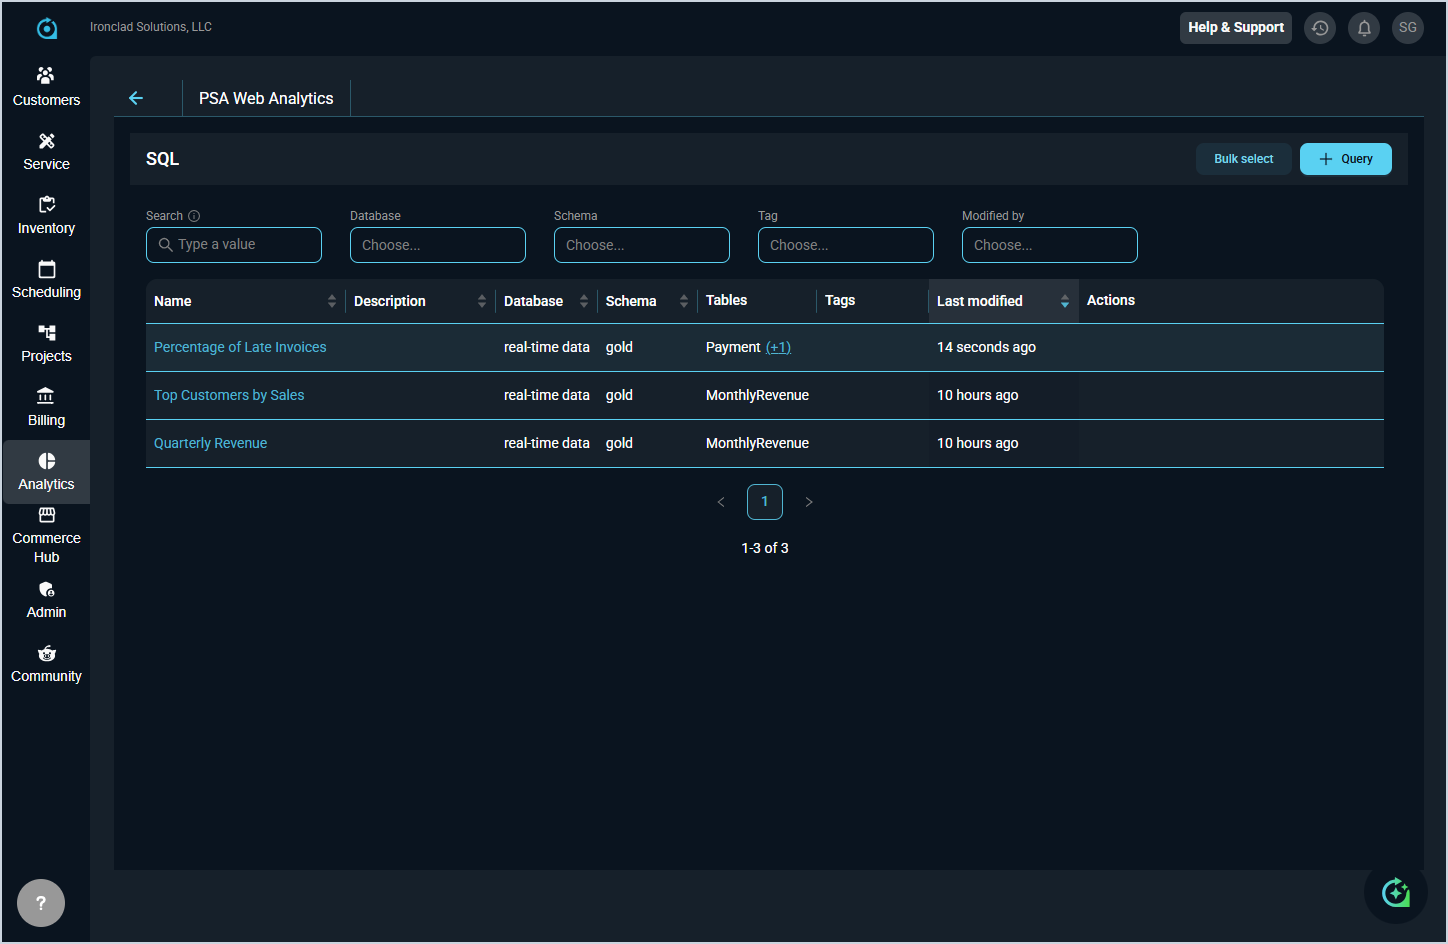1448x944 pixels.
Task: Open the Scheduling calendar icon
Action: coord(46,270)
